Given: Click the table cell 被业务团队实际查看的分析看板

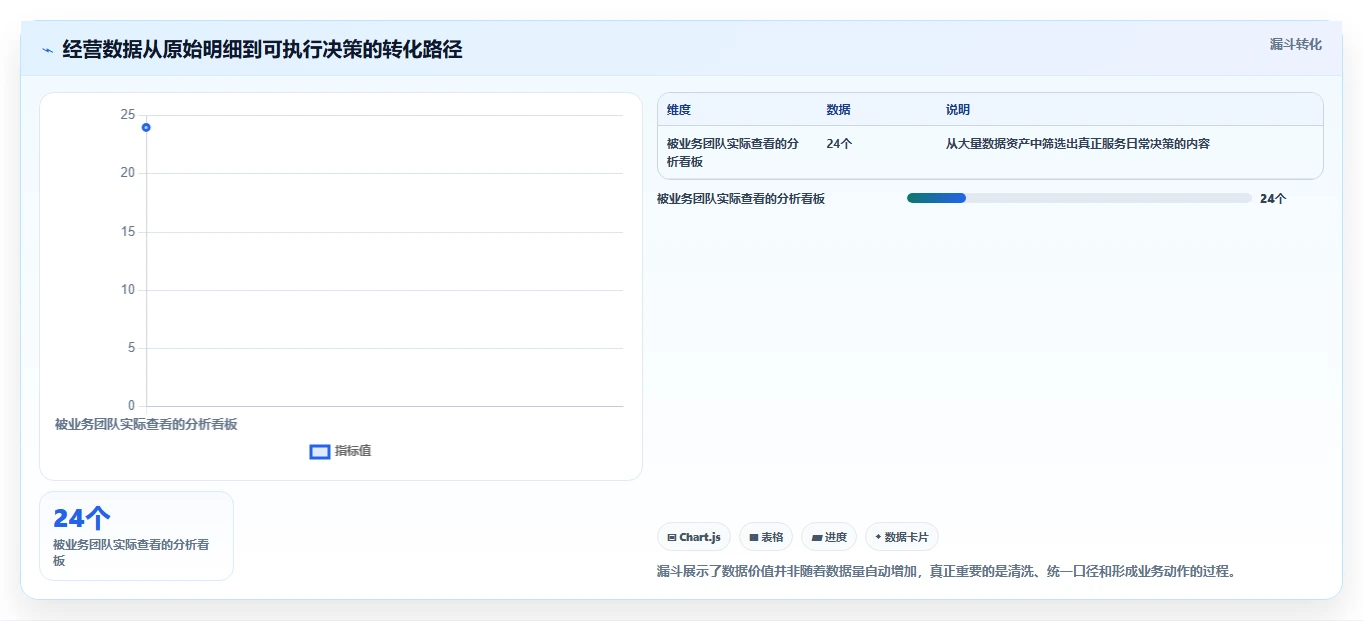Looking at the screenshot, I should pos(733,153).
